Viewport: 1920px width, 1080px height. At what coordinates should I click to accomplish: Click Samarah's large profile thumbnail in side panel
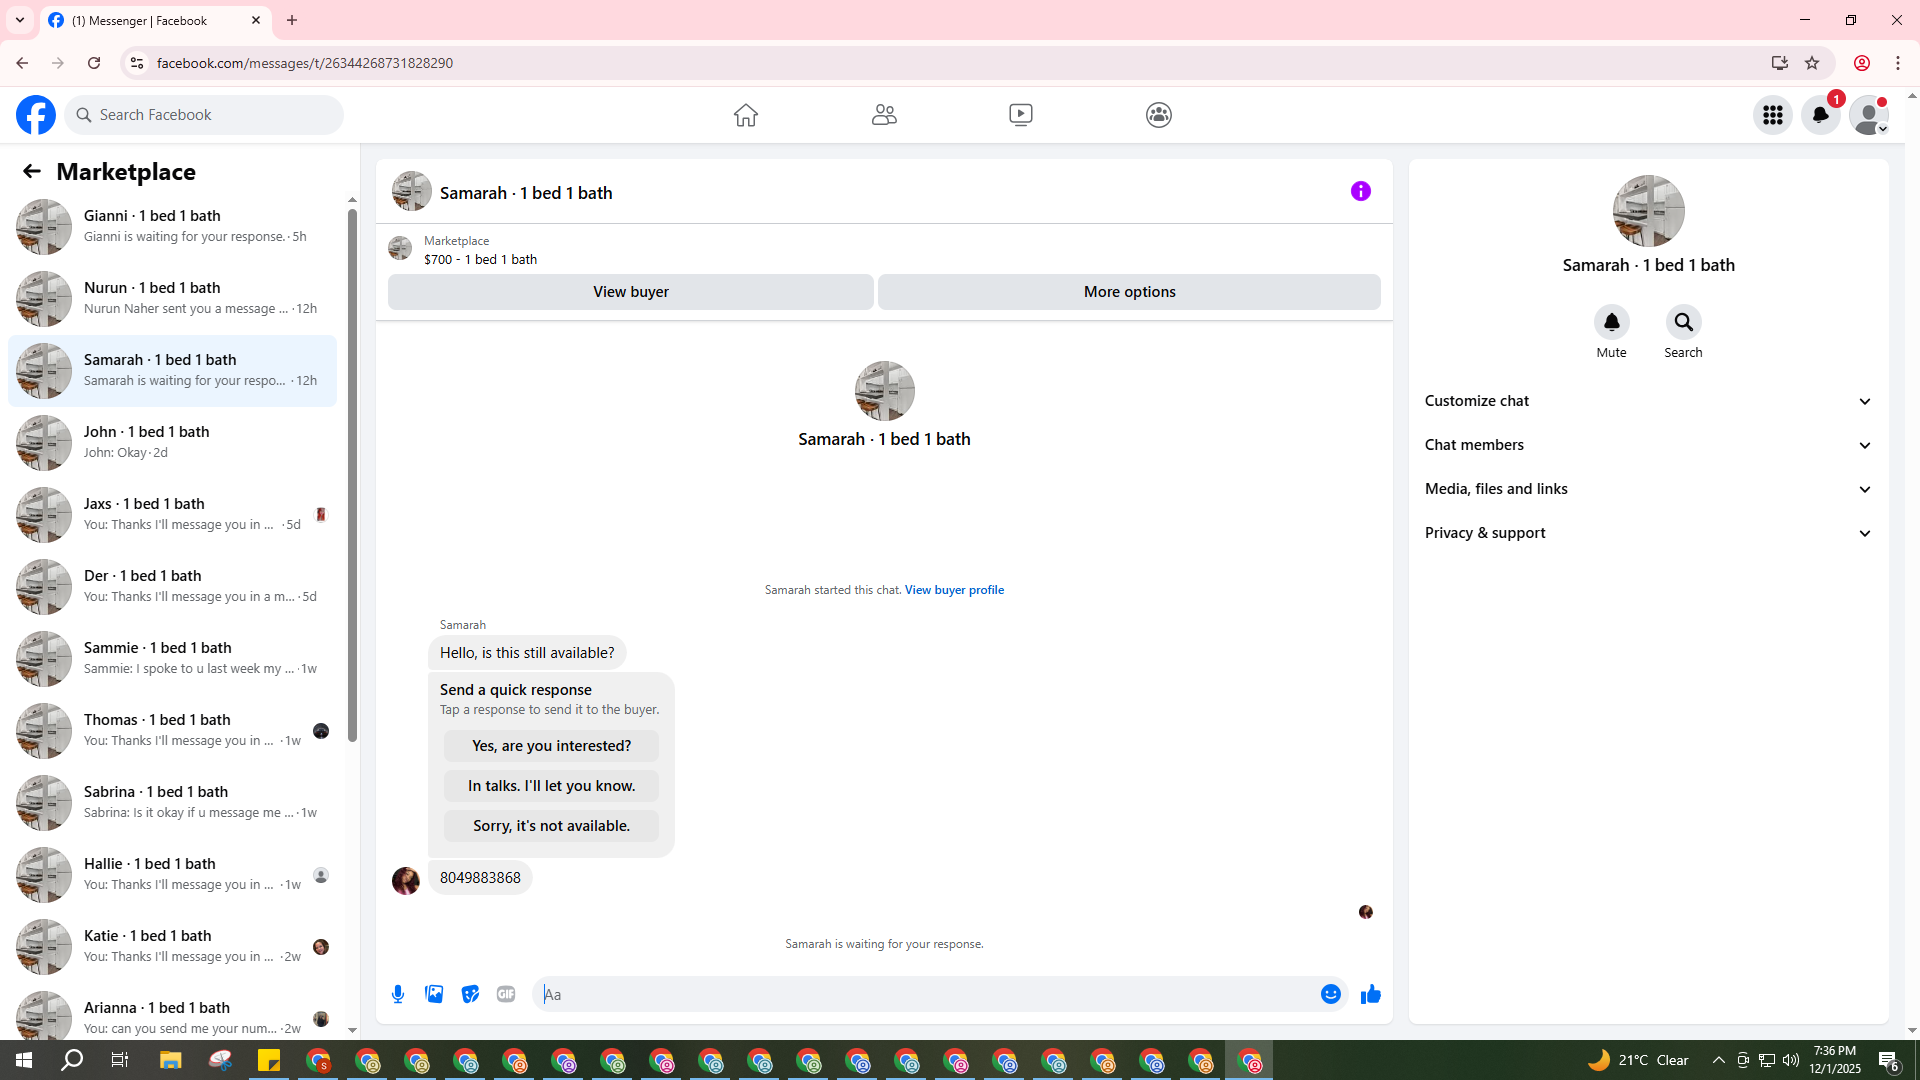[1649, 211]
